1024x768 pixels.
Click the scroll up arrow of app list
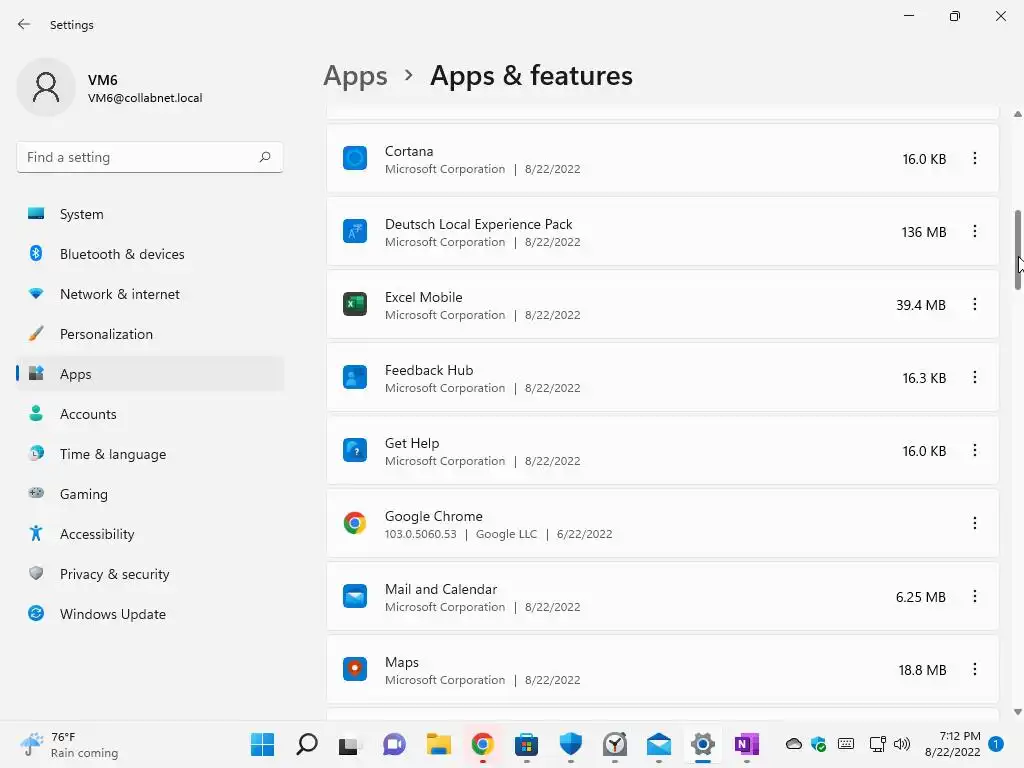pos(1017,114)
